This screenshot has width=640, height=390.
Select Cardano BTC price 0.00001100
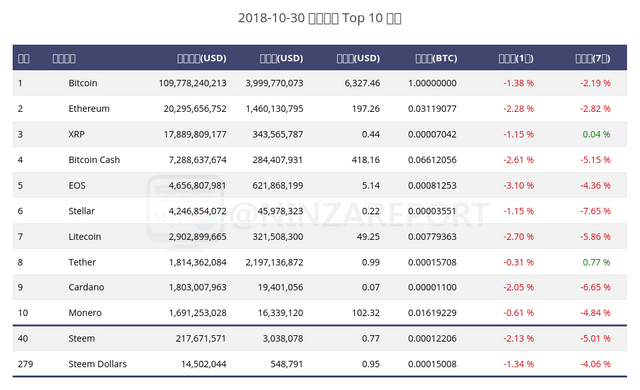tap(432, 287)
